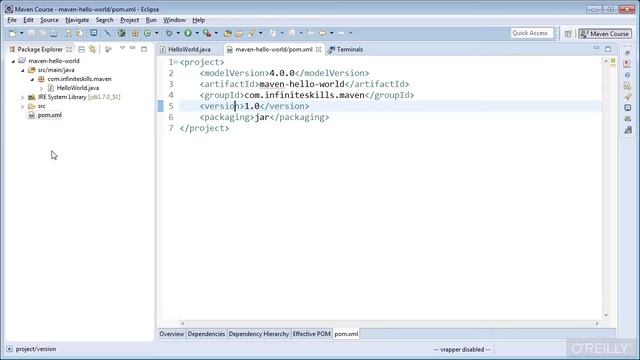Expand the JRE System Library node
Image resolution: width=640 pixels, height=360 pixels.
(x=23, y=98)
